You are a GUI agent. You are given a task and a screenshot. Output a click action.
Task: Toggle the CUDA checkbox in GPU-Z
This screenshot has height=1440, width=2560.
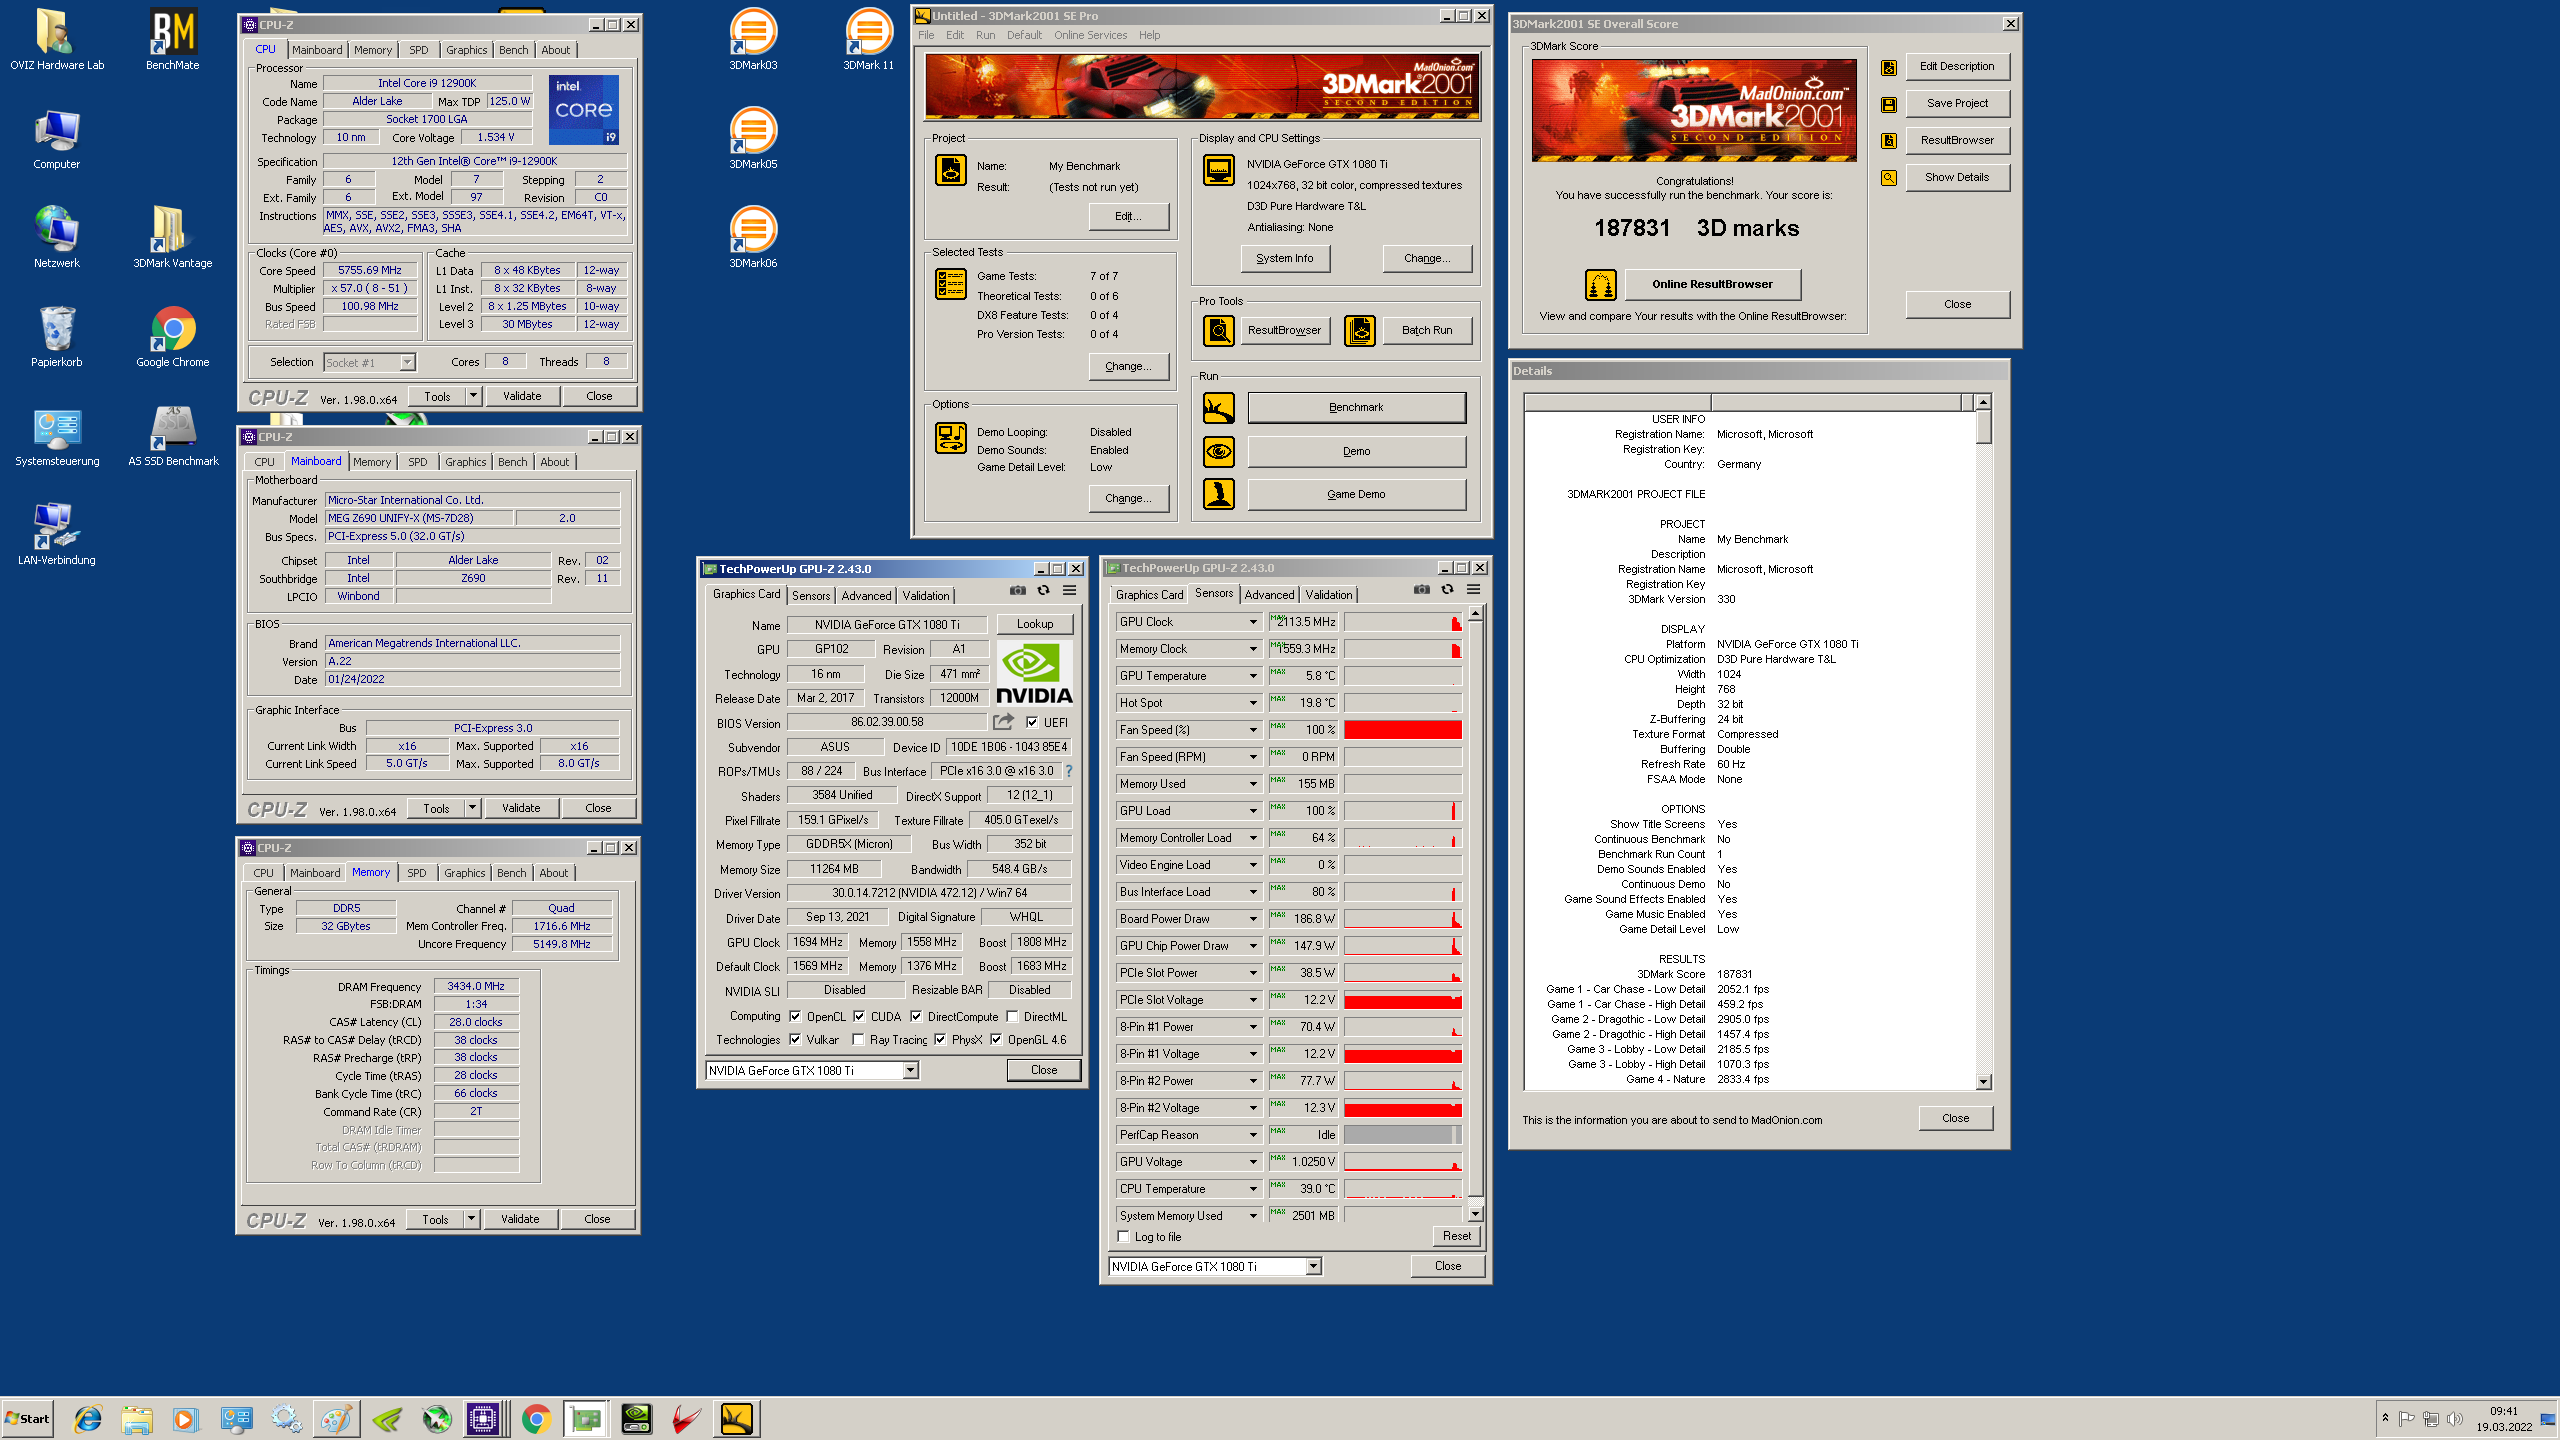859,1016
